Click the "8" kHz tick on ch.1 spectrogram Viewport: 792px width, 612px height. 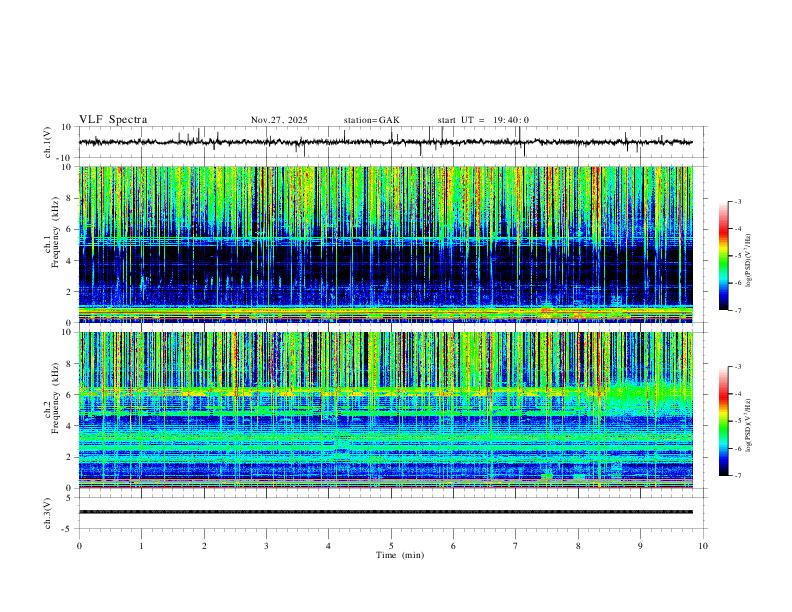(69, 198)
